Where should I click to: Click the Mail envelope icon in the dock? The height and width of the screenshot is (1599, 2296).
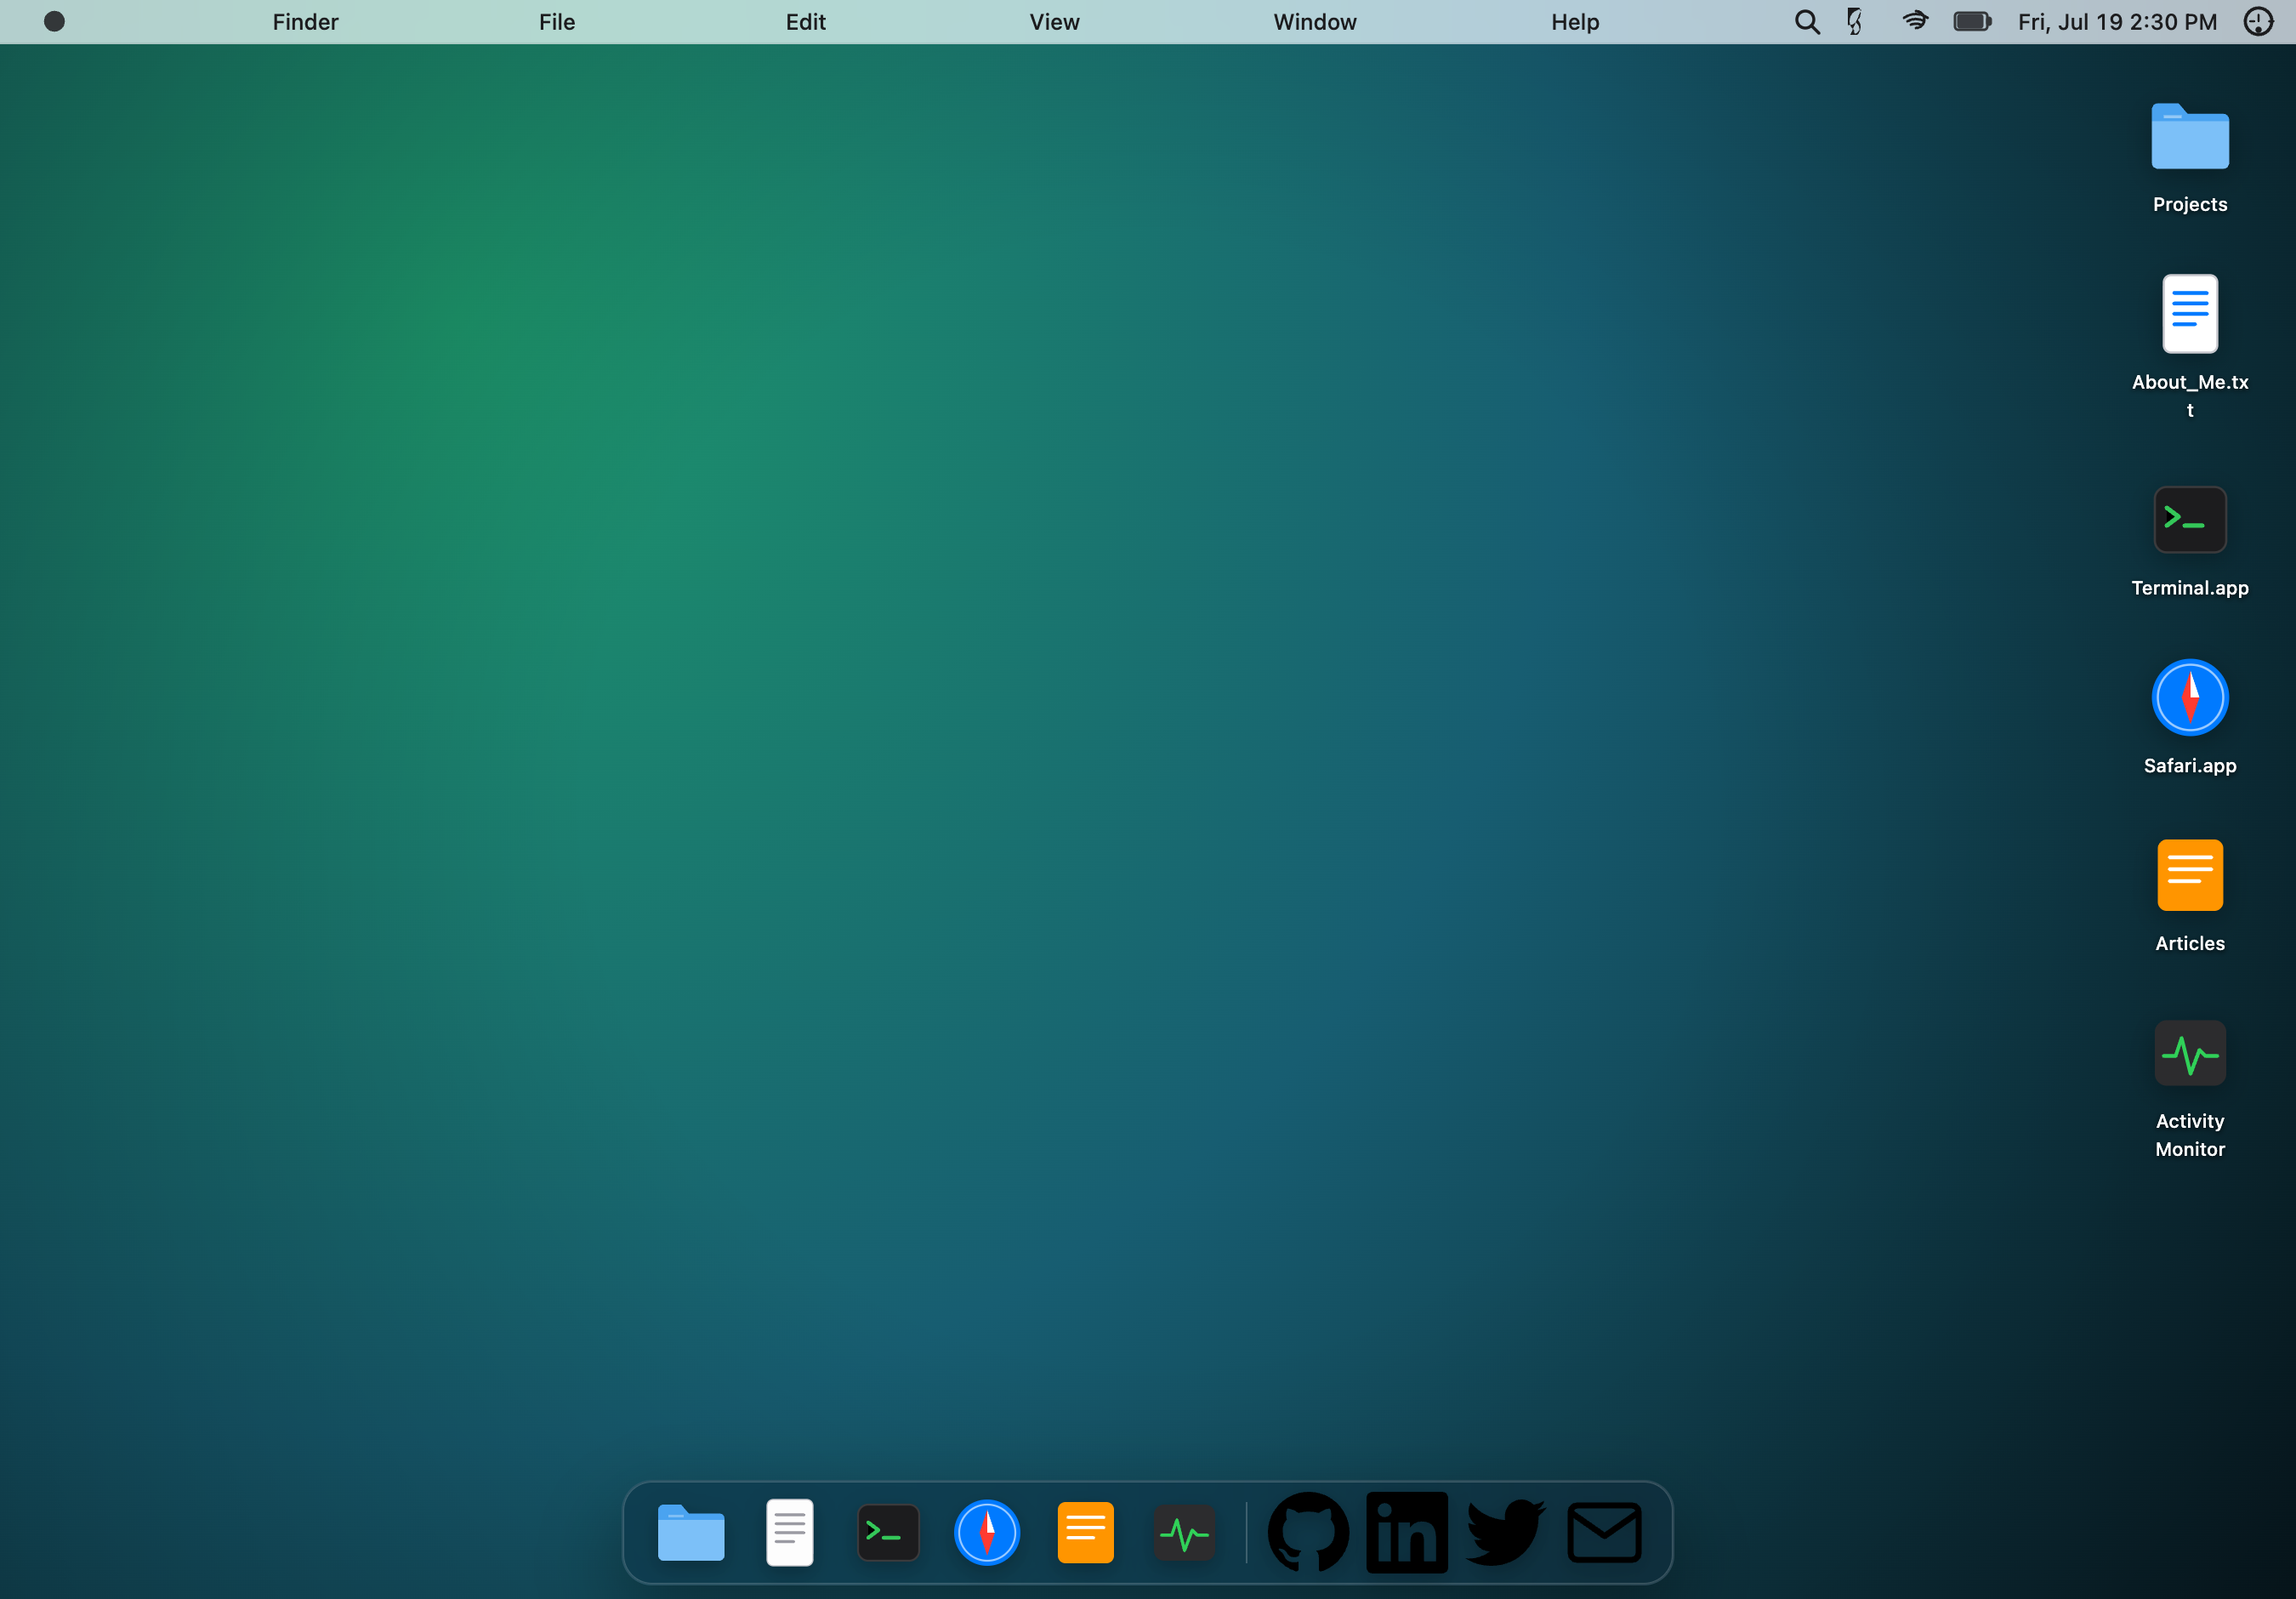(x=1604, y=1532)
